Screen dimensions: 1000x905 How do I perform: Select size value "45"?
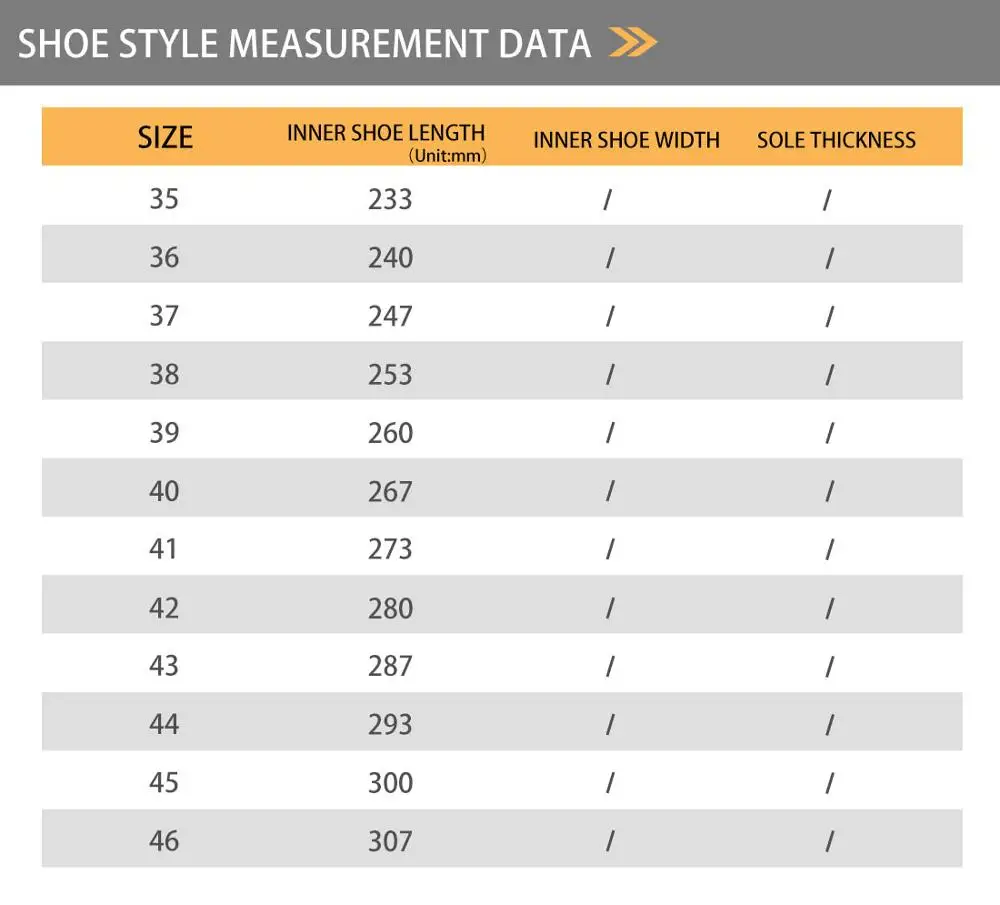(164, 783)
